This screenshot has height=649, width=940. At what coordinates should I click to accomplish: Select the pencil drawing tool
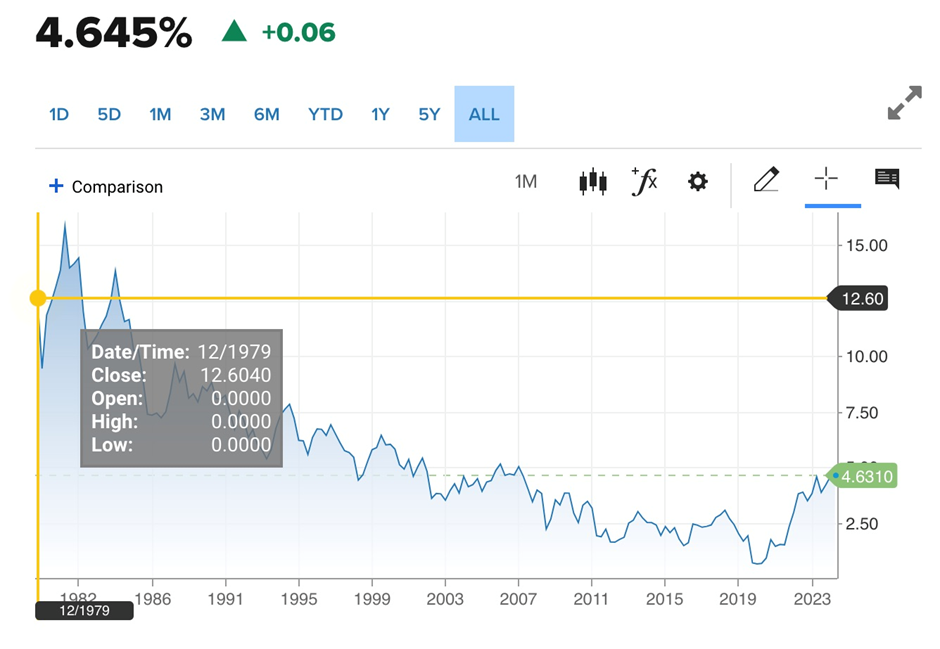coord(766,181)
